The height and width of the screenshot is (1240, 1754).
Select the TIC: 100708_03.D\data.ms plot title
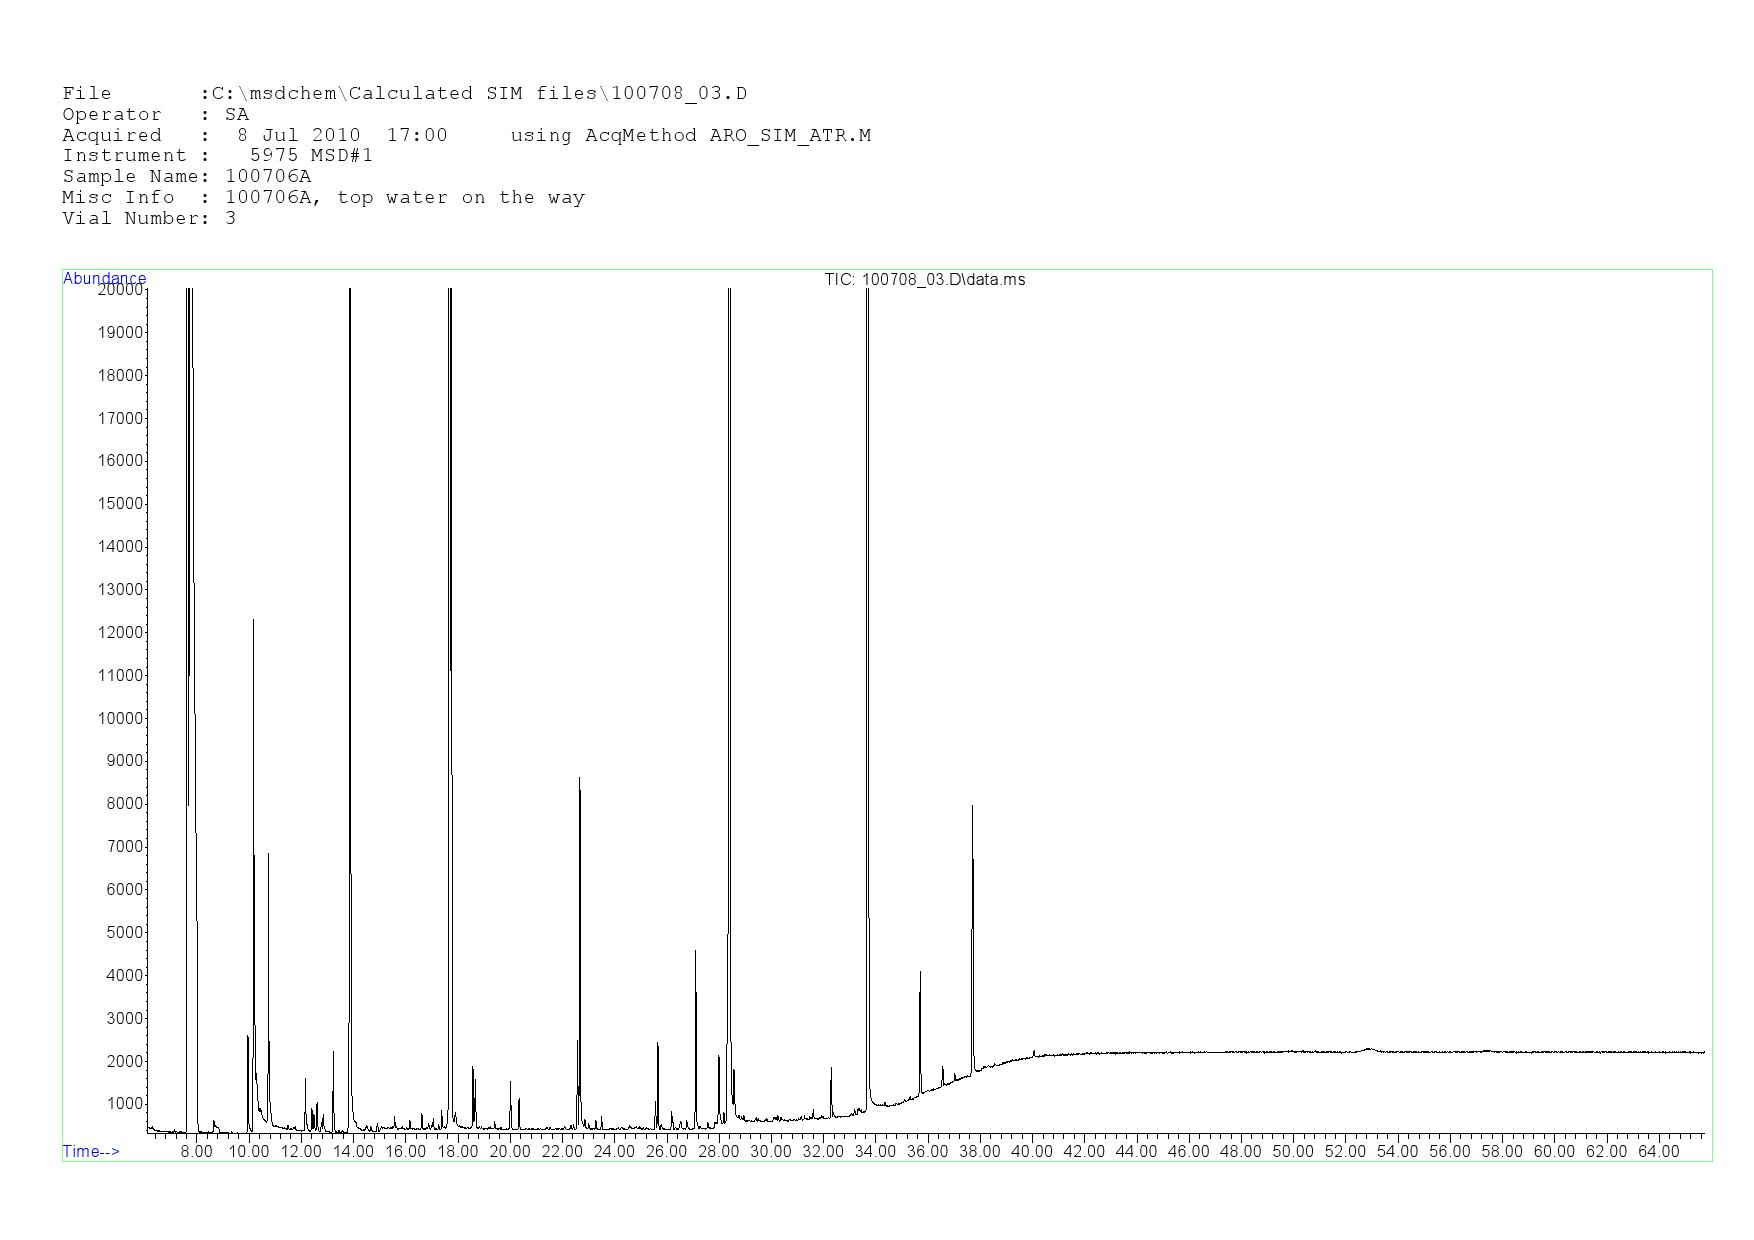924,280
